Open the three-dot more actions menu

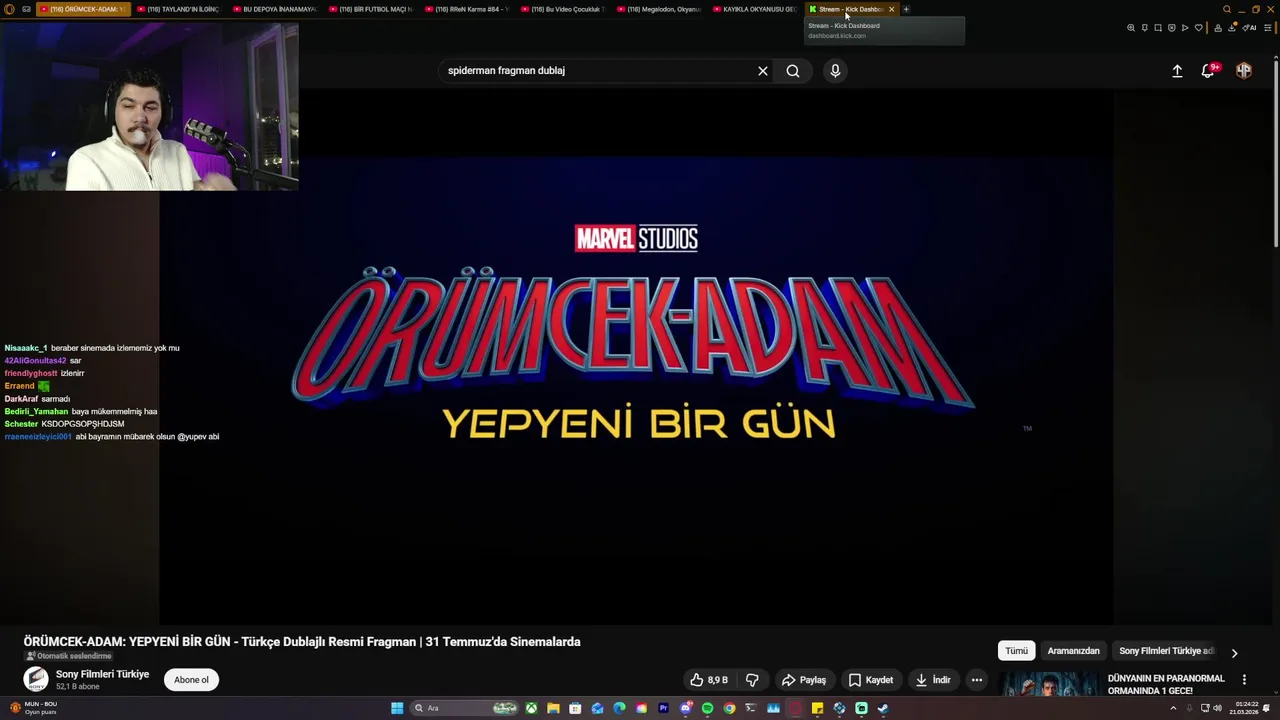click(x=977, y=680)
